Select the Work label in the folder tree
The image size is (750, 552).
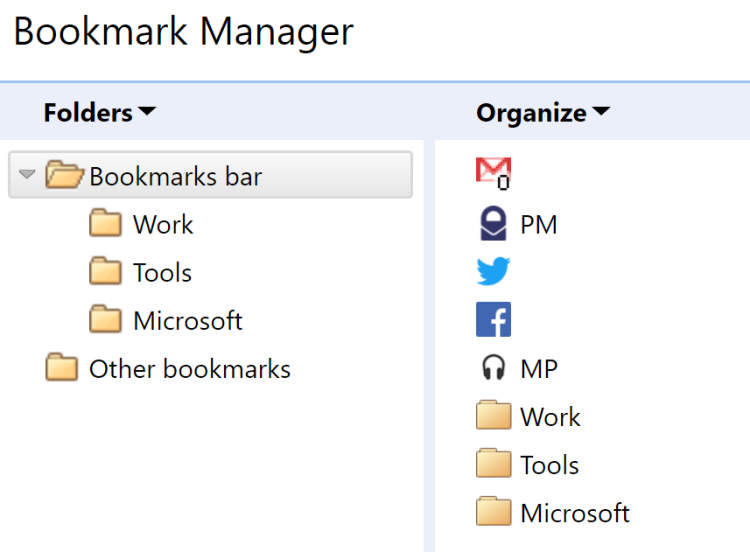tap(163, 224)
